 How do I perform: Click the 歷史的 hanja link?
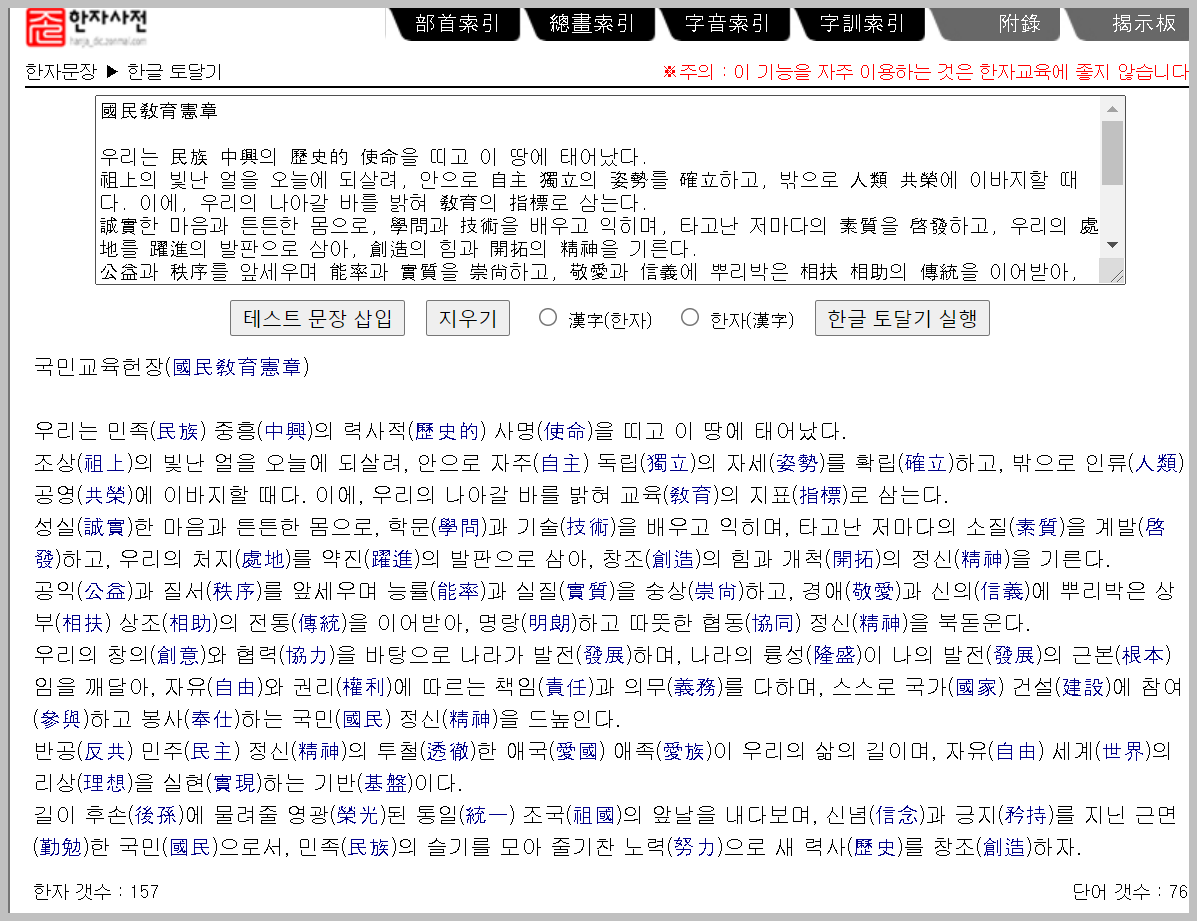(x=447, y=431)
